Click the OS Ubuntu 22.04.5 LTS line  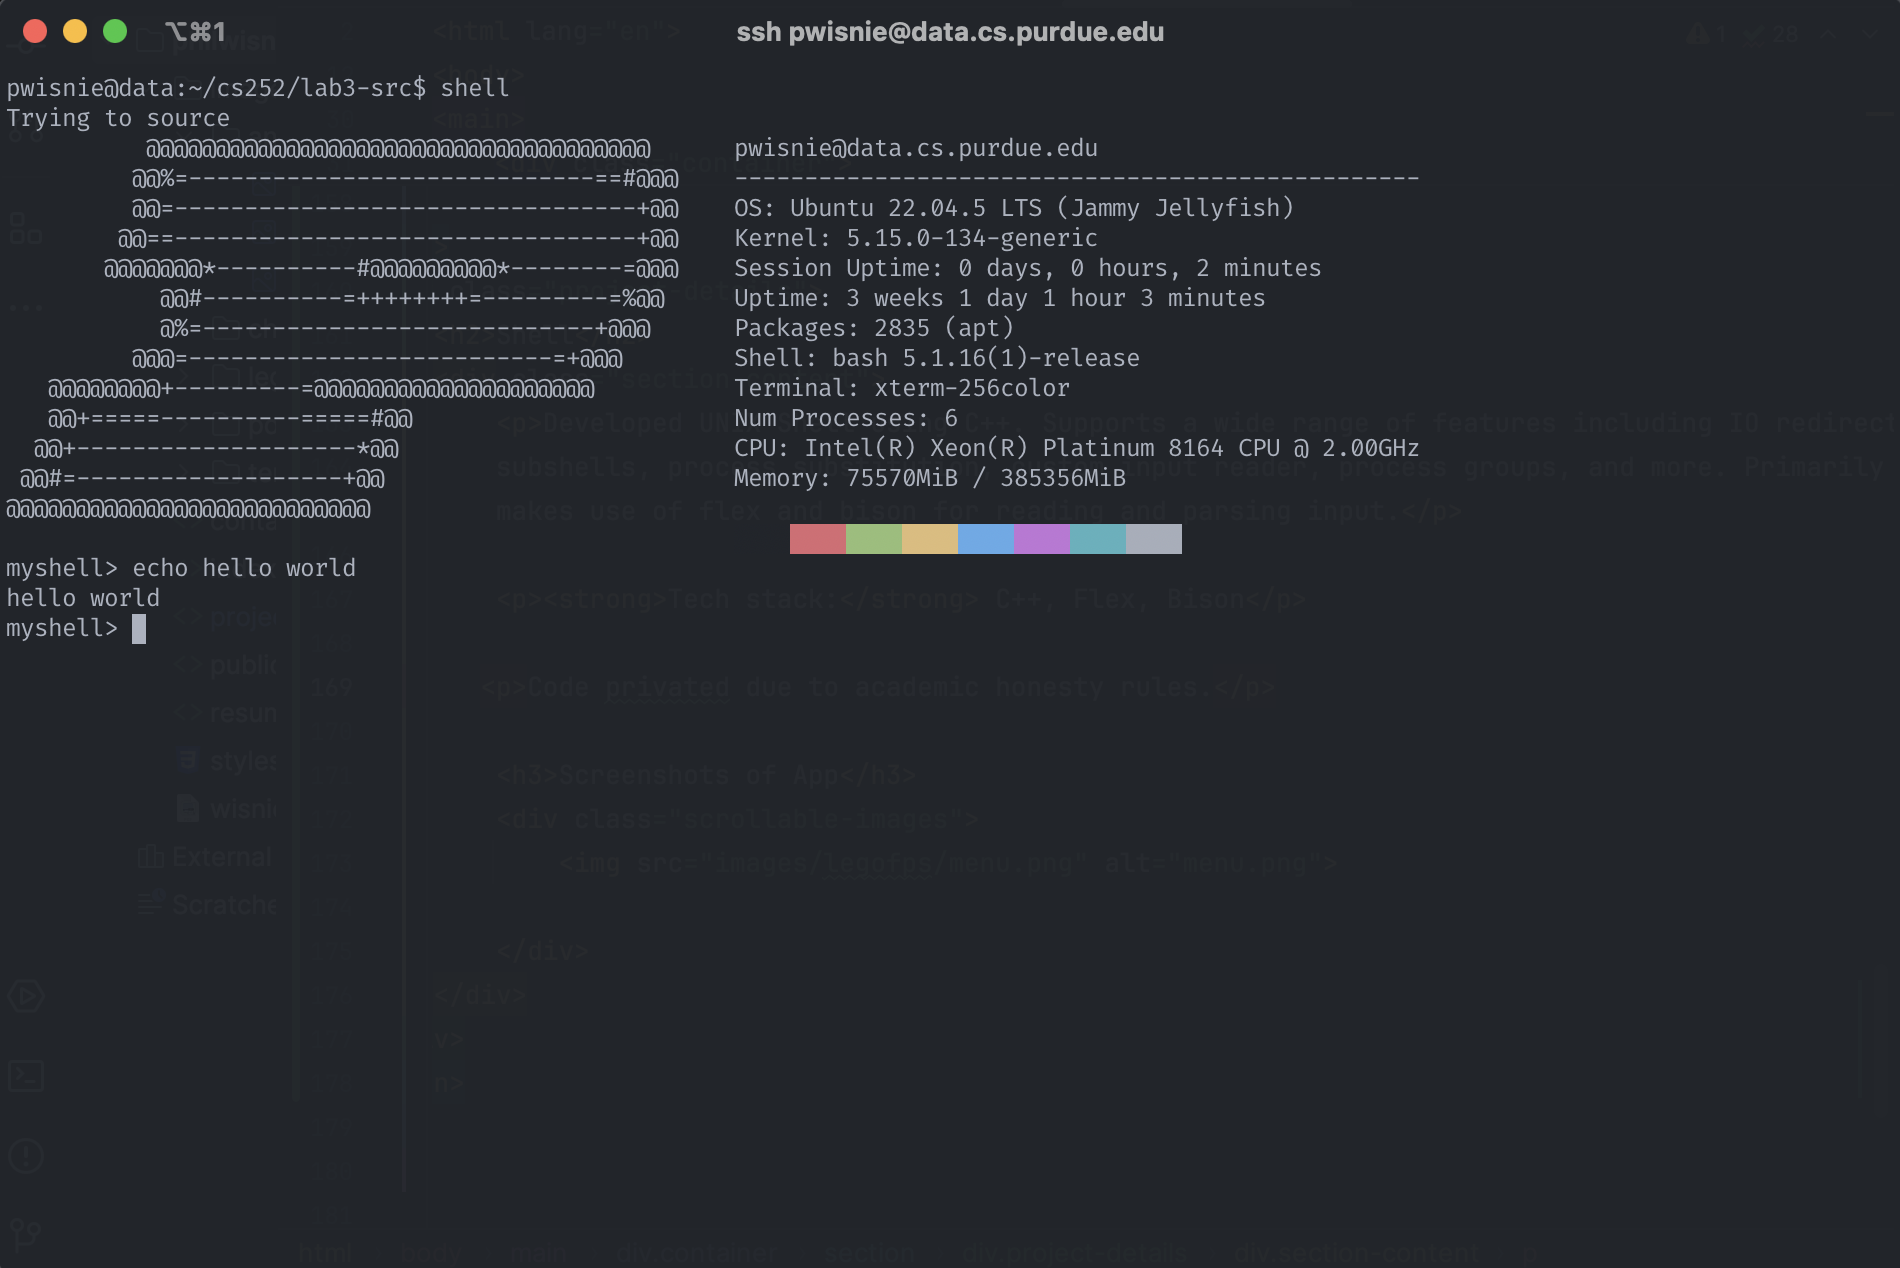click(x=1014, y=208)
